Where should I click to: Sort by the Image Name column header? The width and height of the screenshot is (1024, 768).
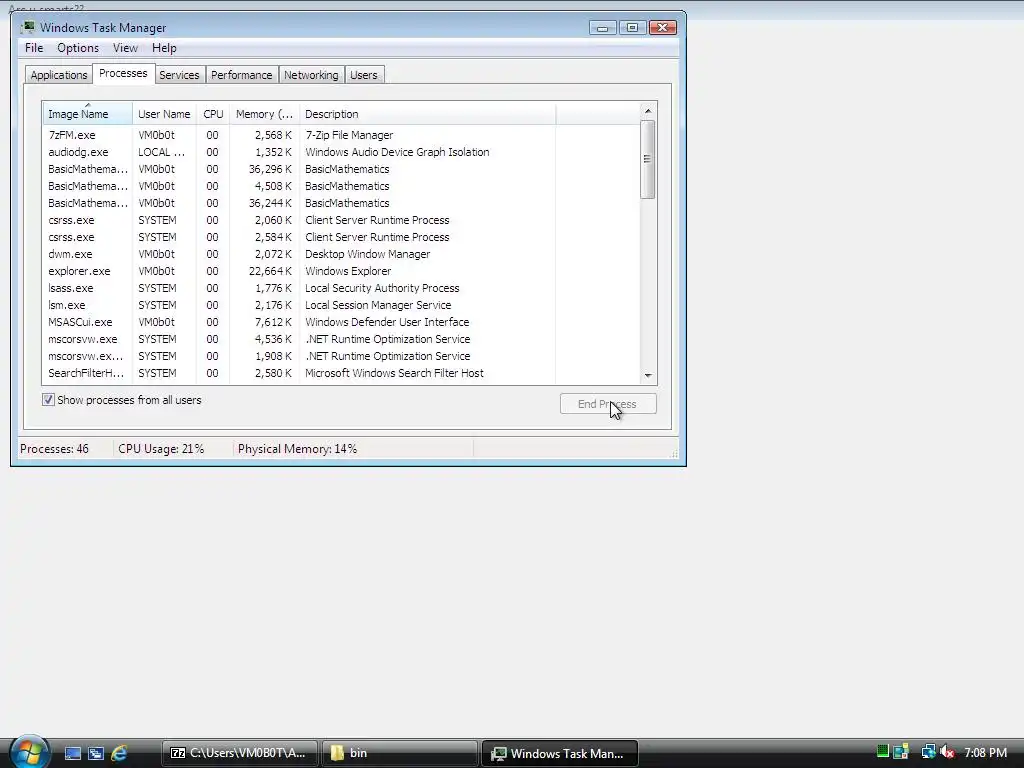pos(88,114)
